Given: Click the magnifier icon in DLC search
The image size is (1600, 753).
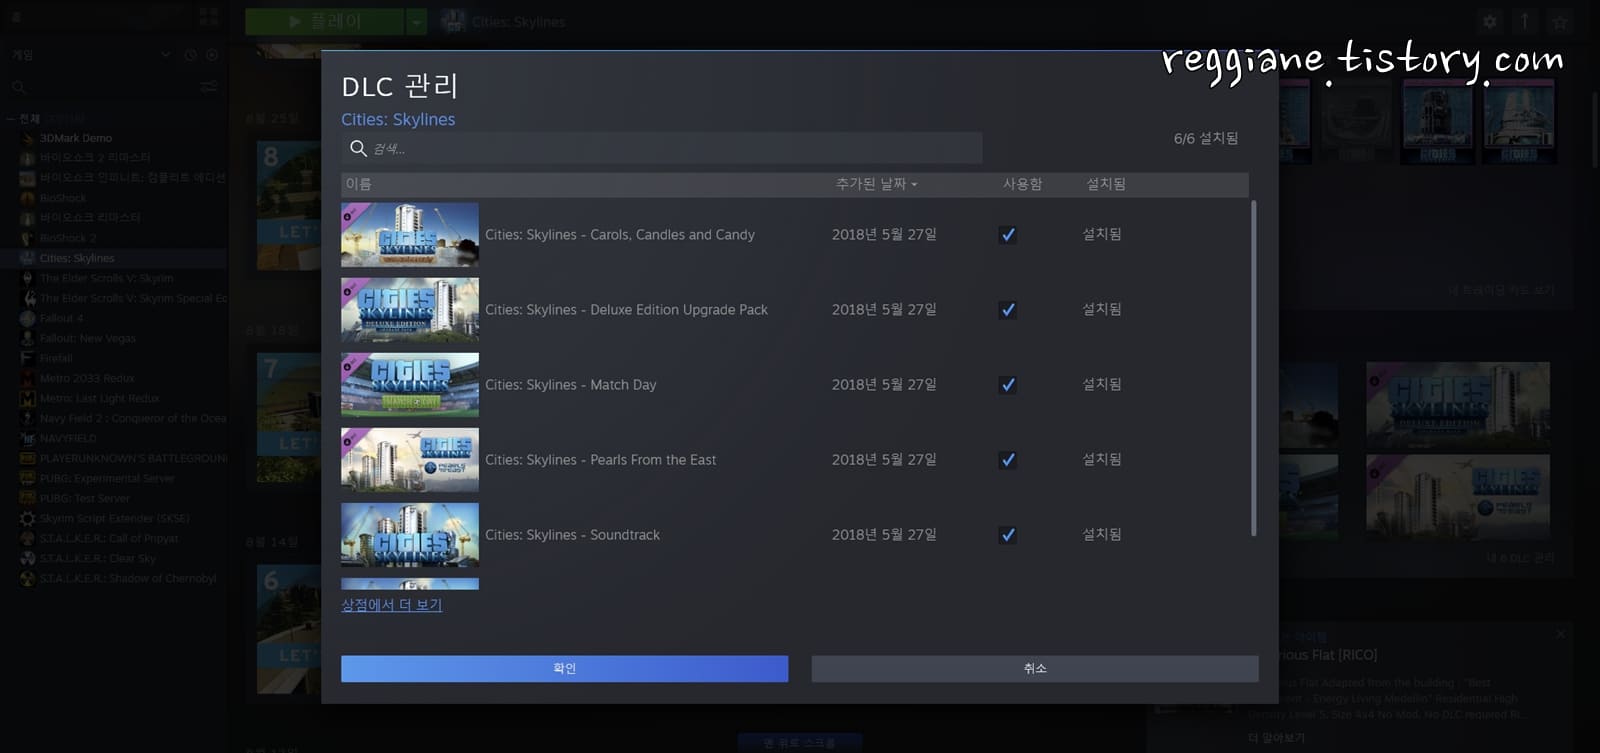Looking at the screenshot, I should coord(358,148).
